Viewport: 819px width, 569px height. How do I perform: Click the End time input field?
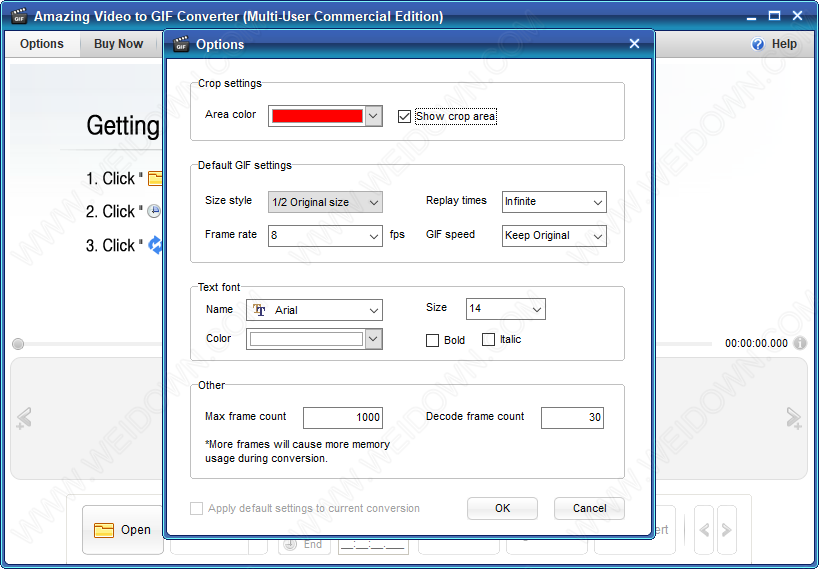tap(373, 545)
